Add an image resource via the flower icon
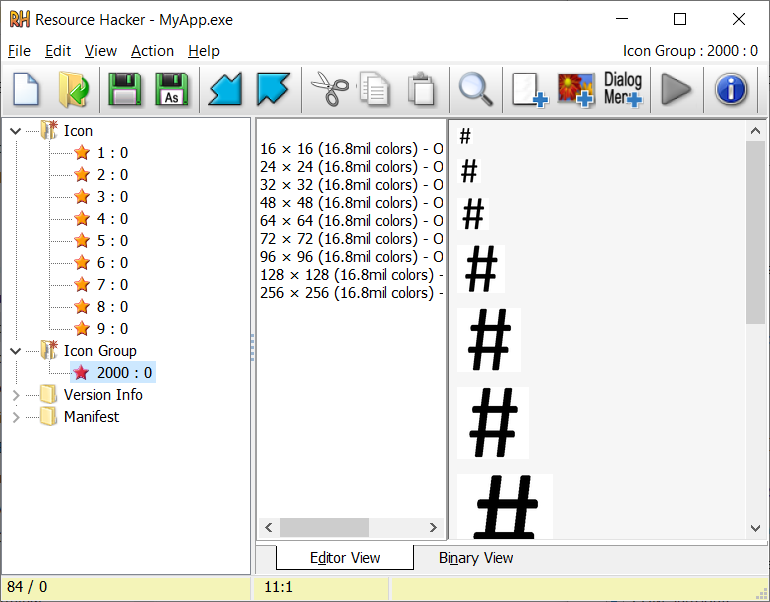Viewport: 770px width, 602px height. point(576,89)
